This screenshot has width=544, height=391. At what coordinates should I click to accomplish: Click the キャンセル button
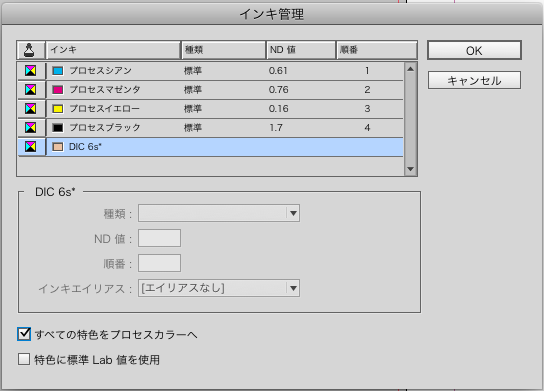[474, 80]
